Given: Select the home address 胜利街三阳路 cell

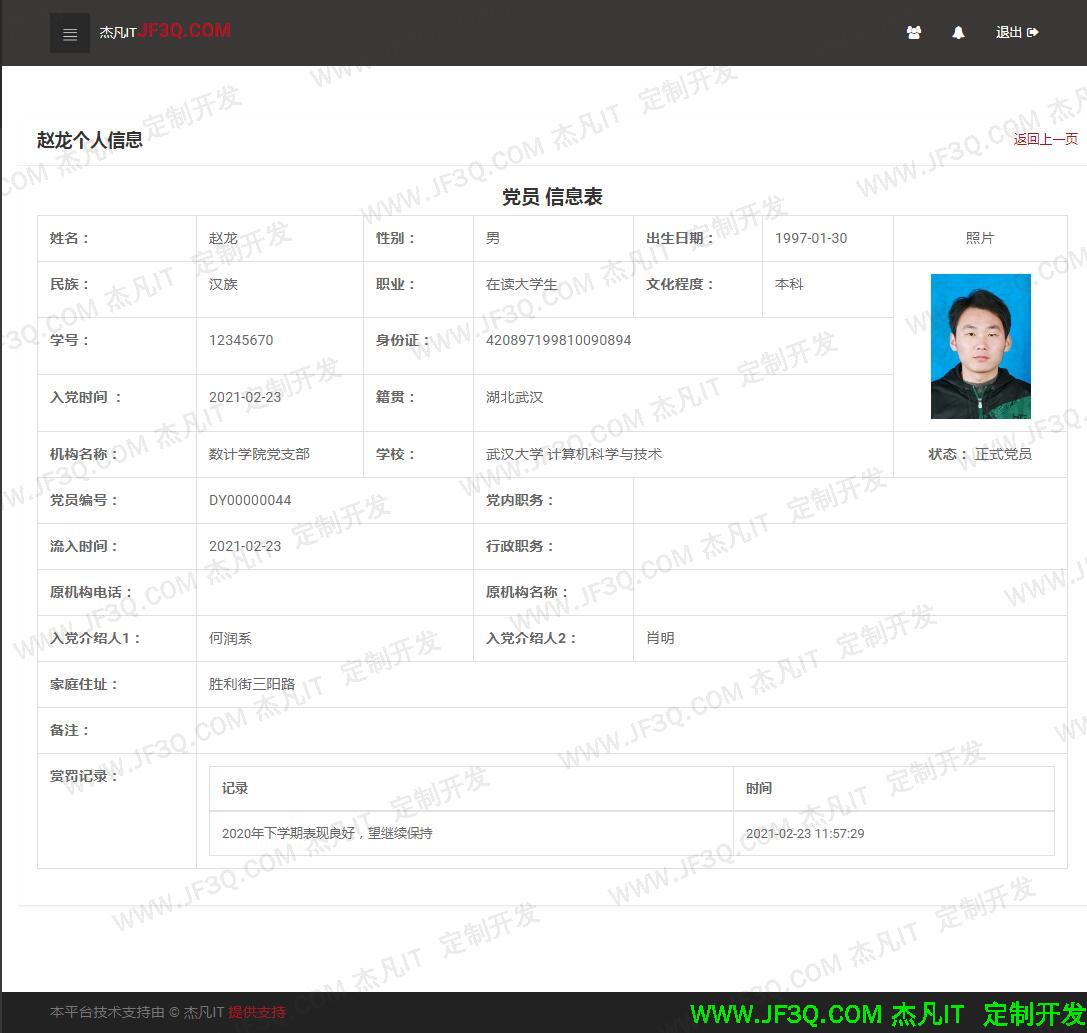Looking at the screenshot, I should click(245, 684).
